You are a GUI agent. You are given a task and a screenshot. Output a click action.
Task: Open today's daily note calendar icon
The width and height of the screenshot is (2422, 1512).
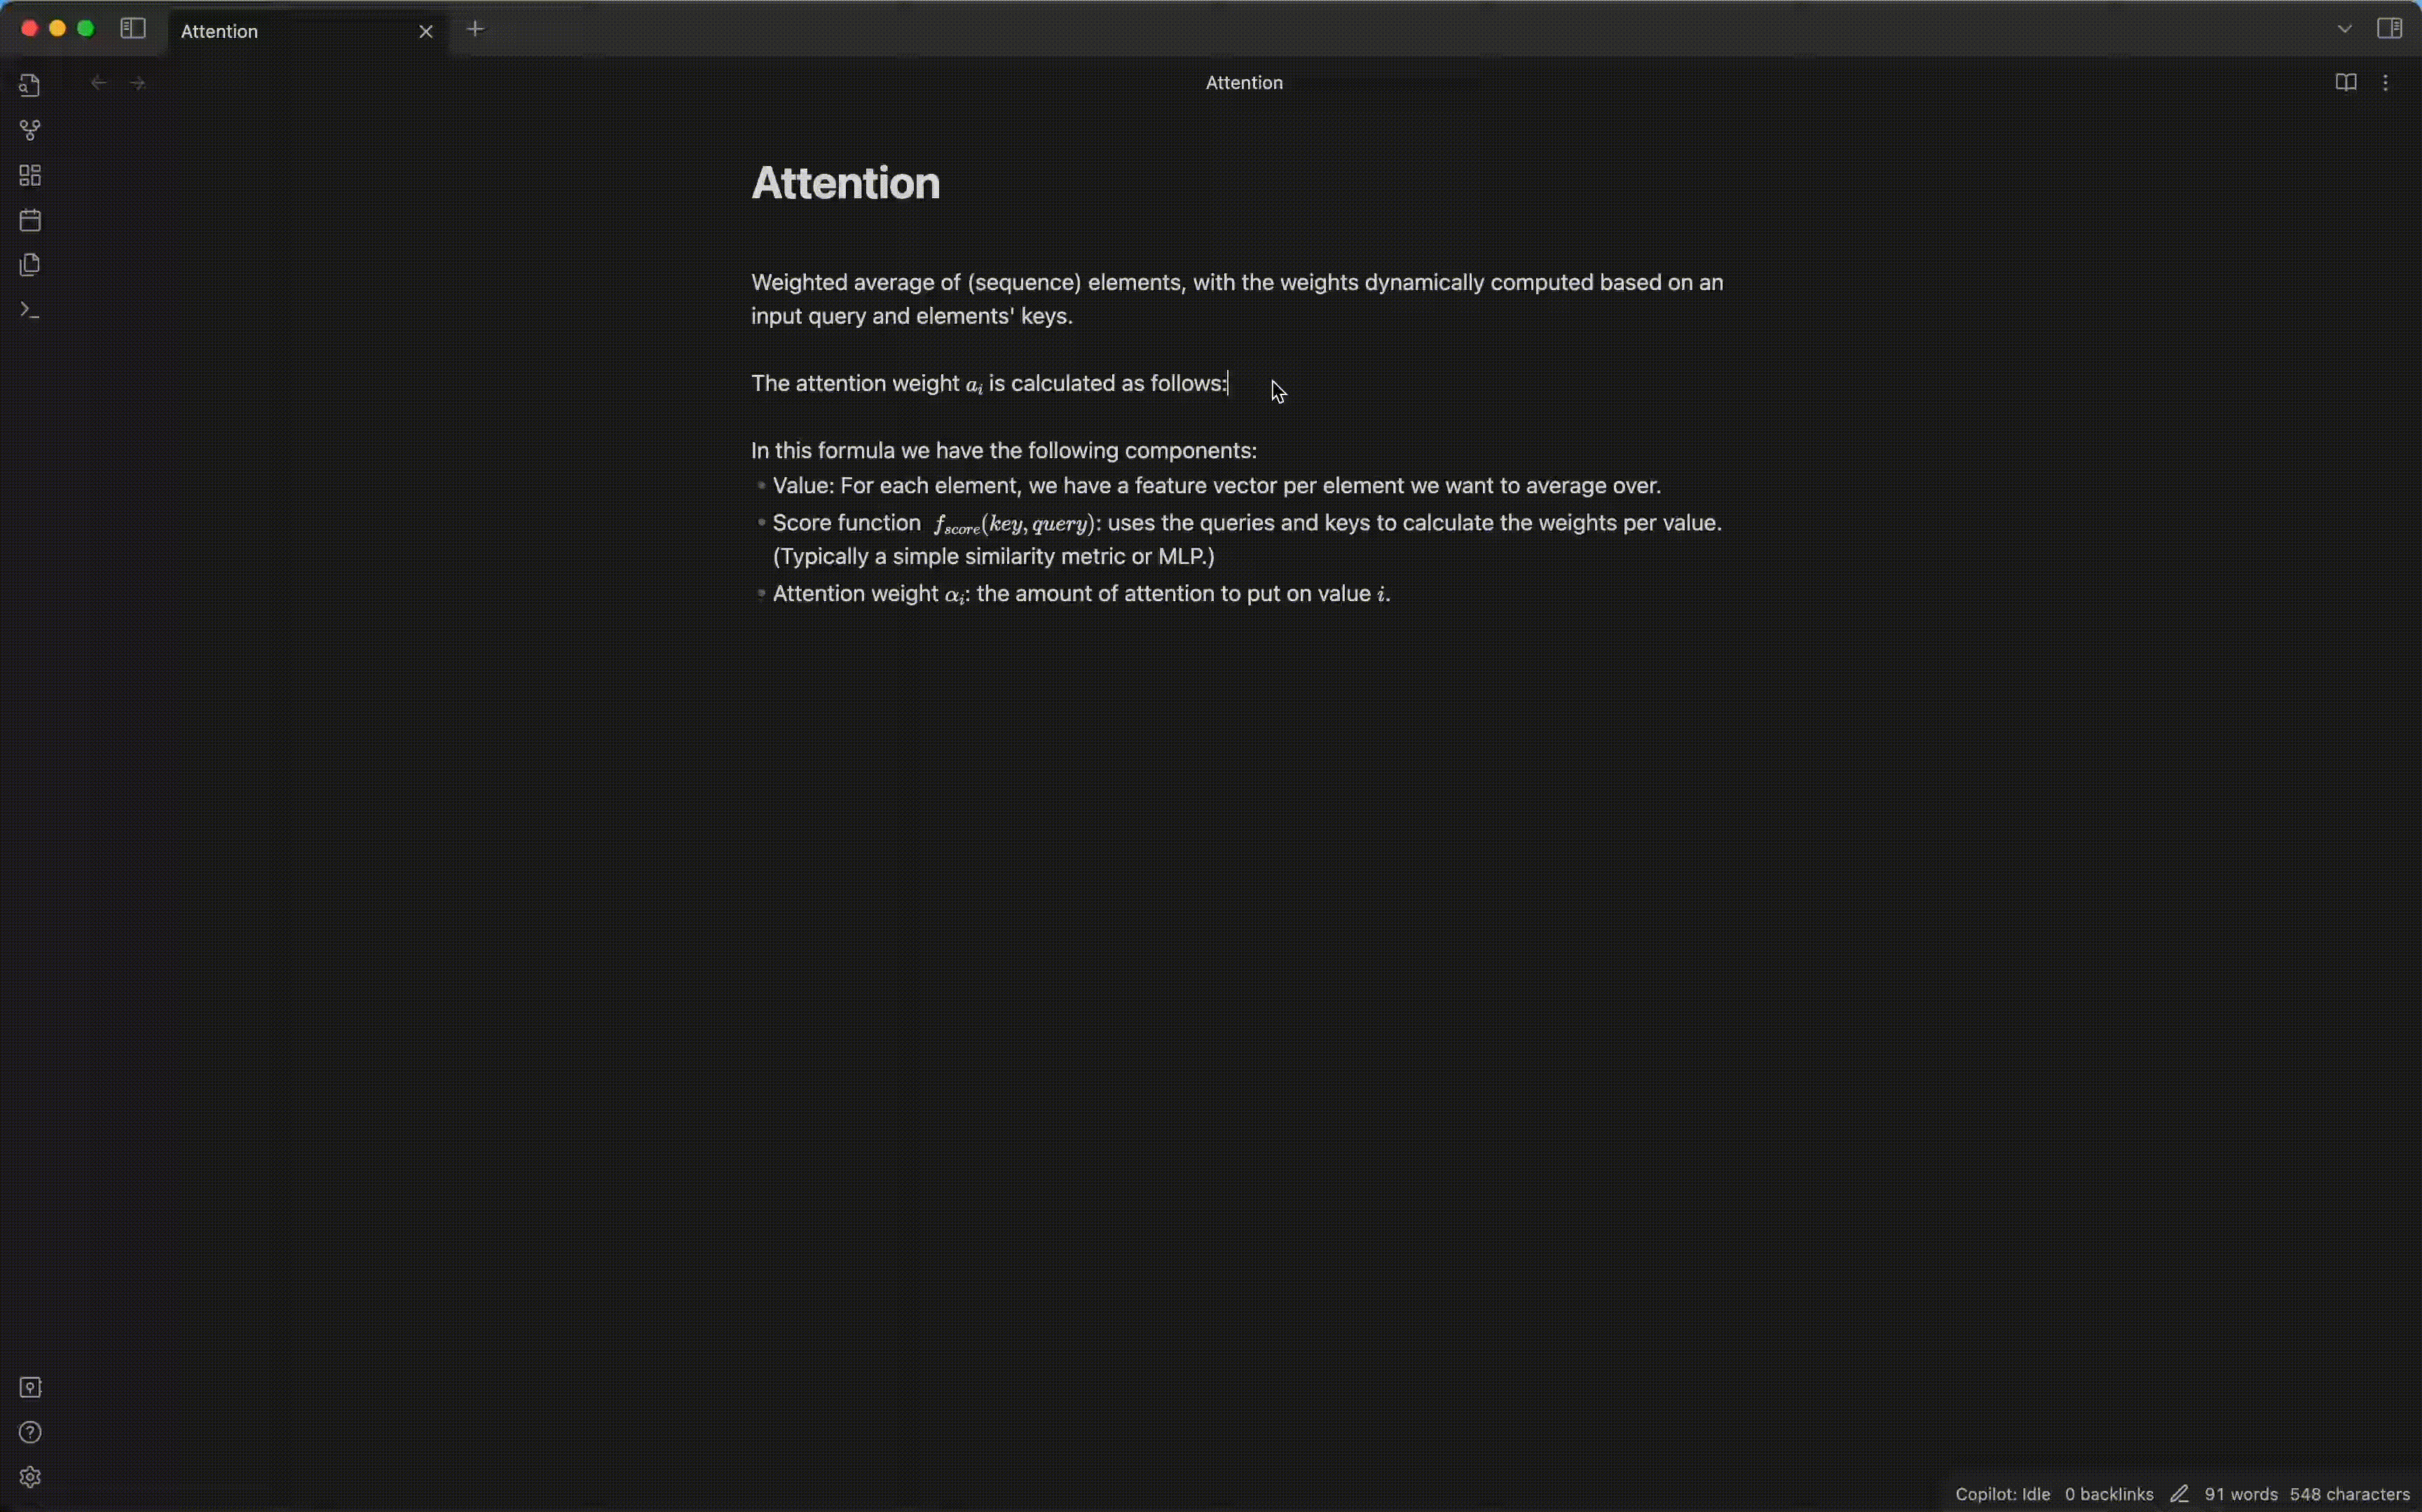coord(30,220)
